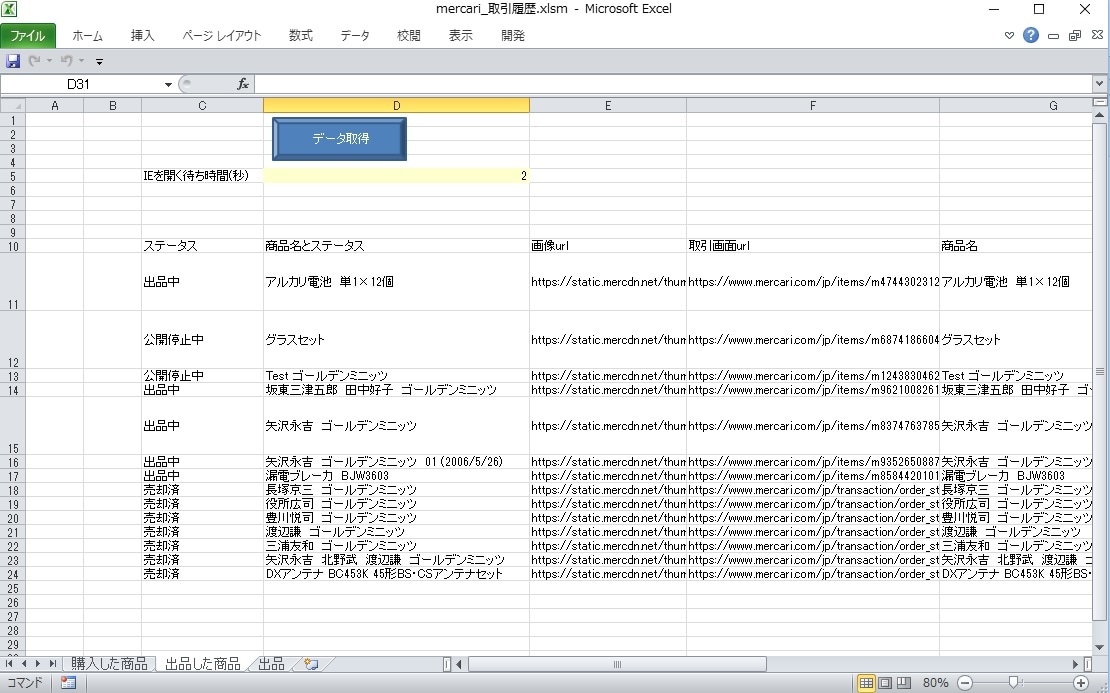Switch to Page Layout view icon
Screen dimensions: 1110x693
(885, 682)
